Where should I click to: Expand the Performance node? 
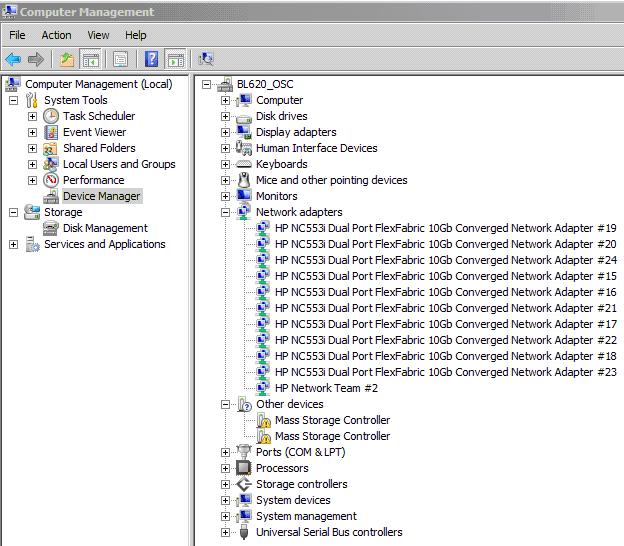(x=33, y=180)
